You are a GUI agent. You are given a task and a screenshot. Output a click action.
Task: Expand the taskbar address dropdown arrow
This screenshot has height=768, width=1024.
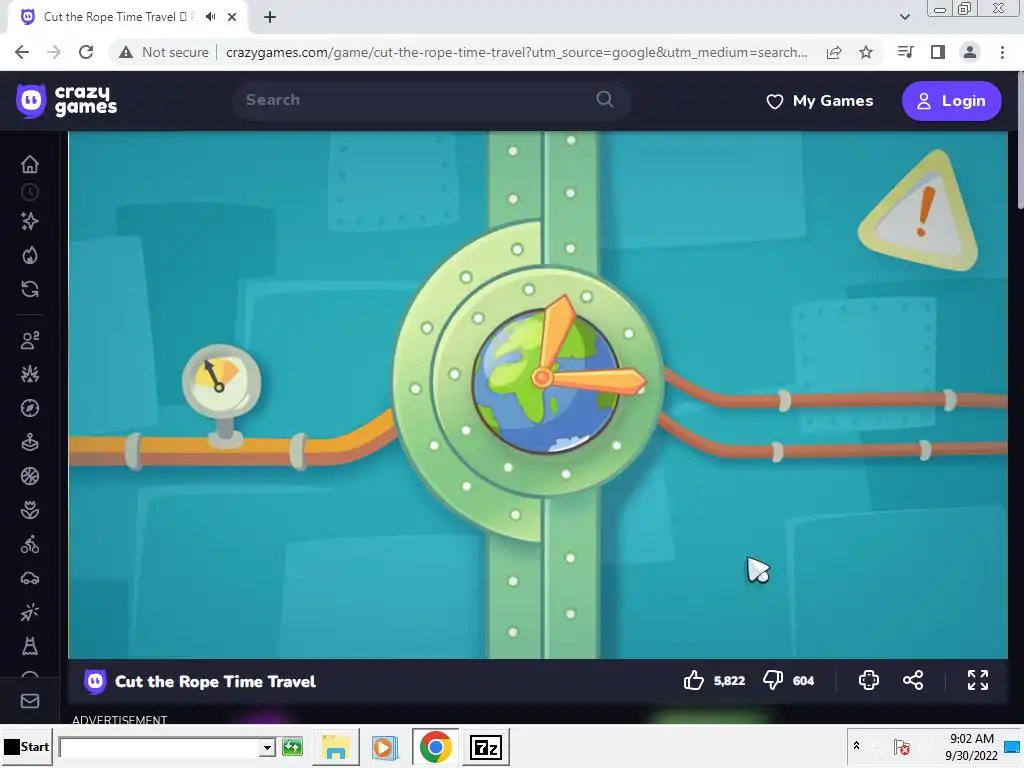266,747
